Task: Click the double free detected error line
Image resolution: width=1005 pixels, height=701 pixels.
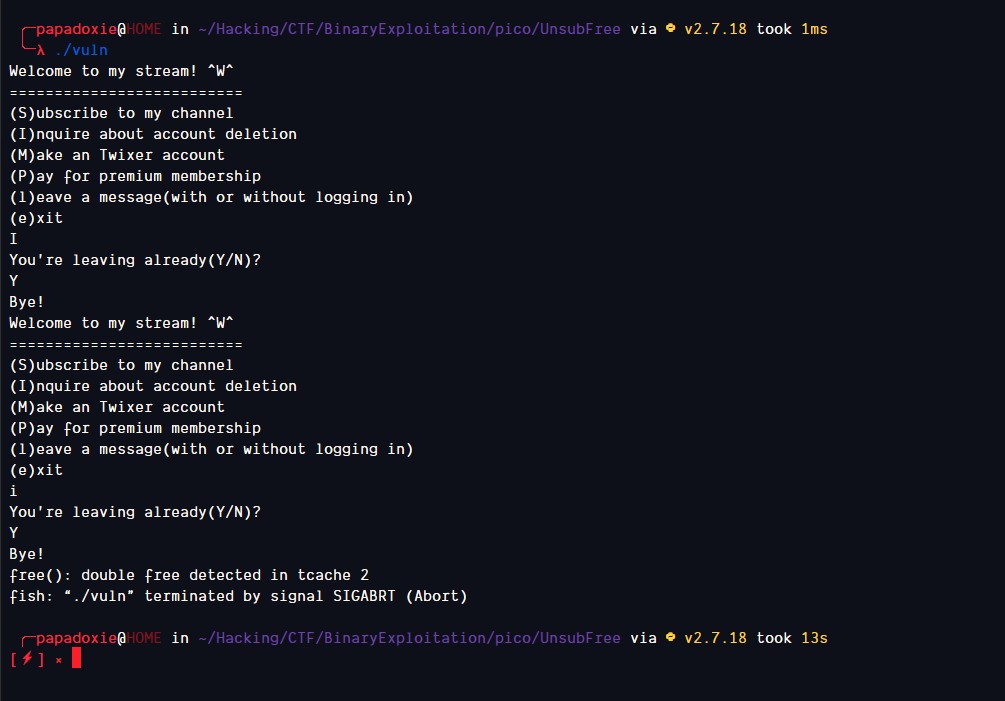Action: [x=189, y=575]
